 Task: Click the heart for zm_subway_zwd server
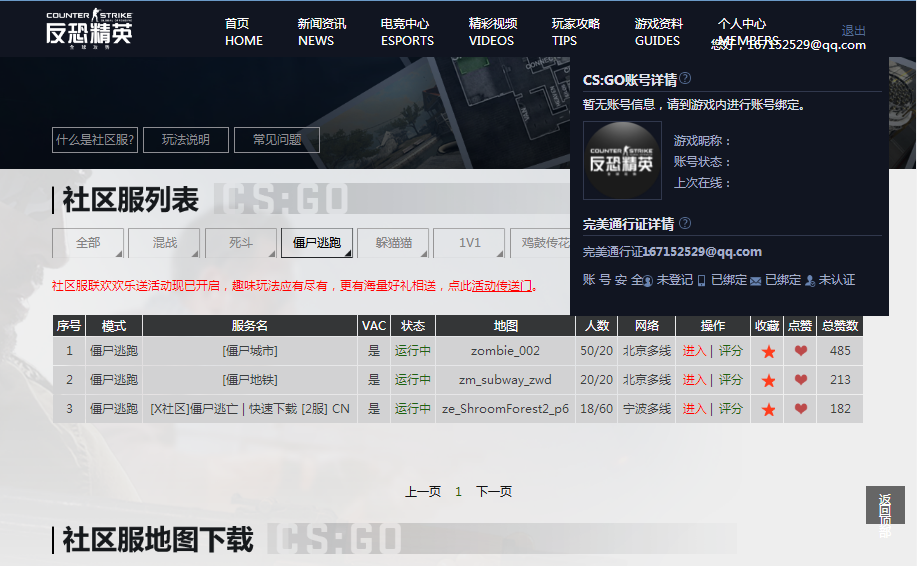801,380
